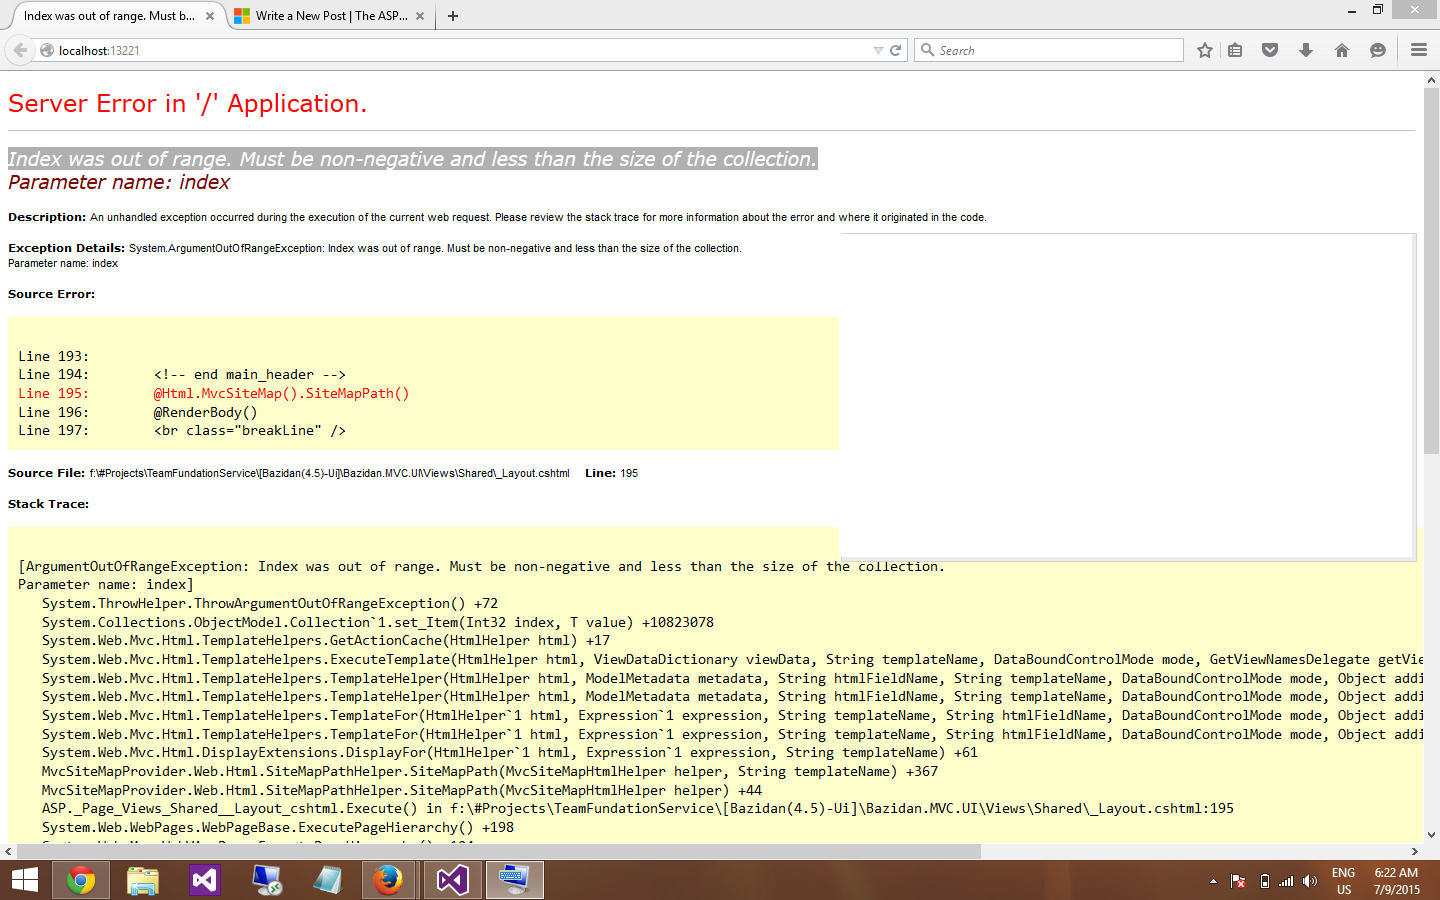Check the battery level indicator
The width and height of the screenshot is (1440, 900).
click(1261, 880)
